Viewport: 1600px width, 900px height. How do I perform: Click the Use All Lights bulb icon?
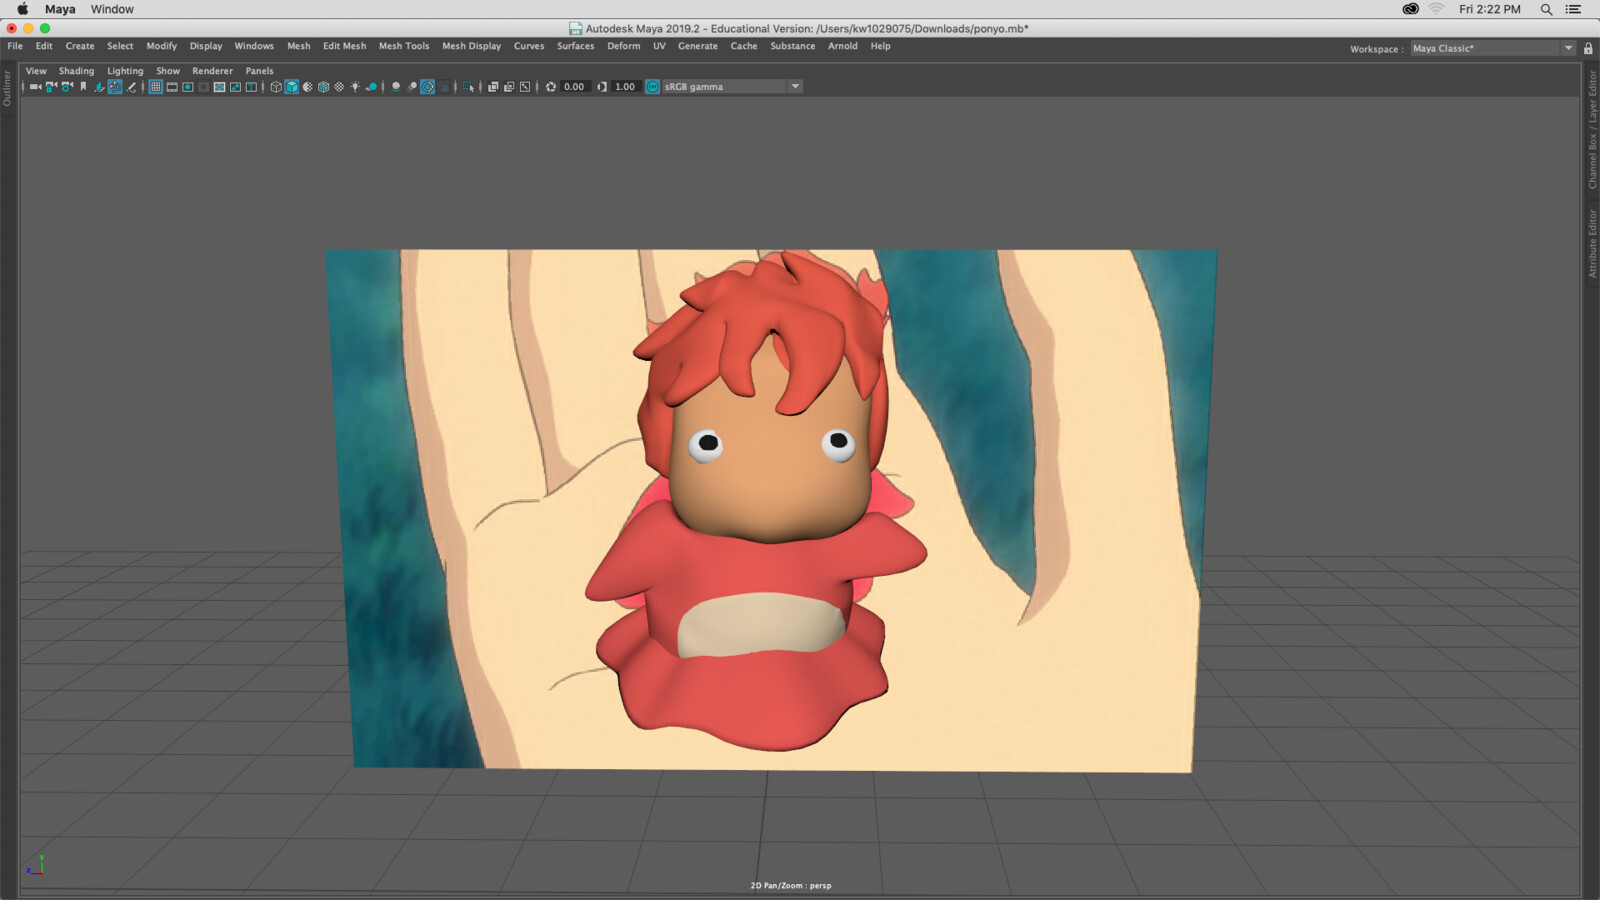click(x=355, y=87)
